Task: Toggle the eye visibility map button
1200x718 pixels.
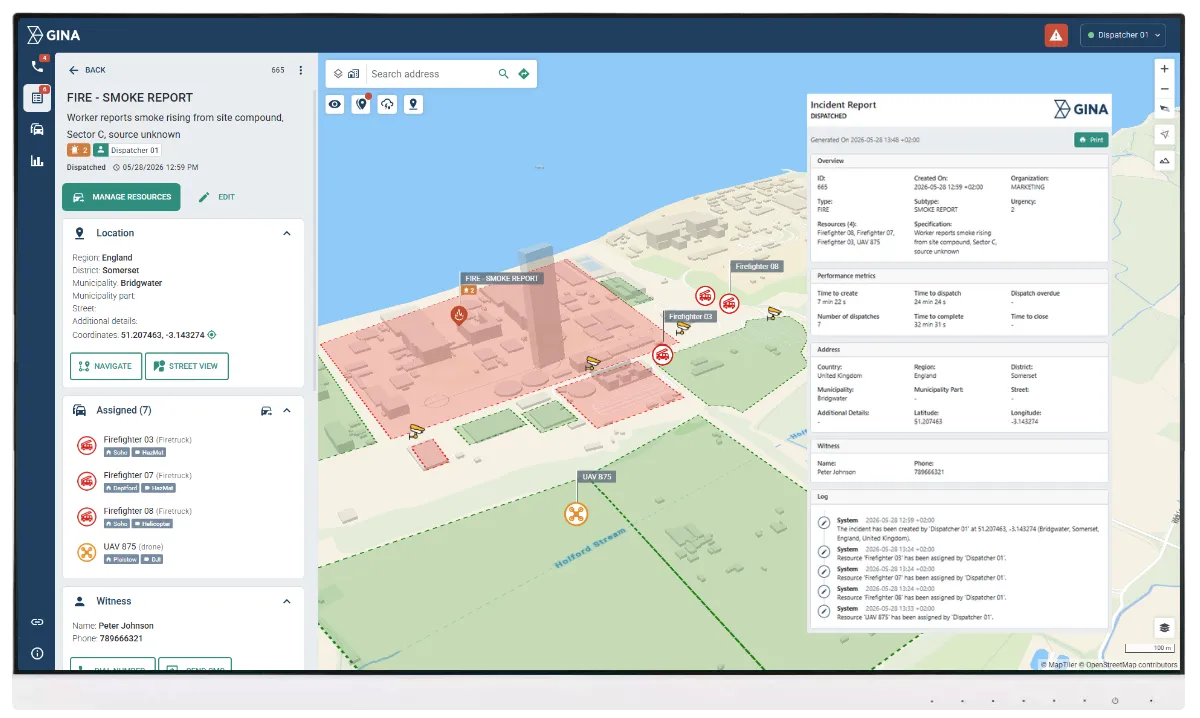Action: [x=335, y=104]
